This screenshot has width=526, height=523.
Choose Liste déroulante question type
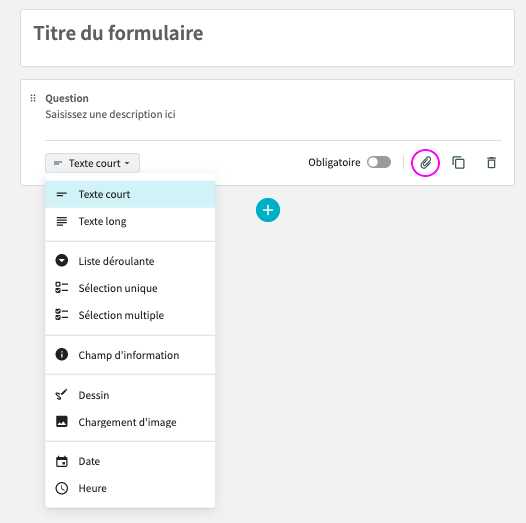tap(130, 261)
